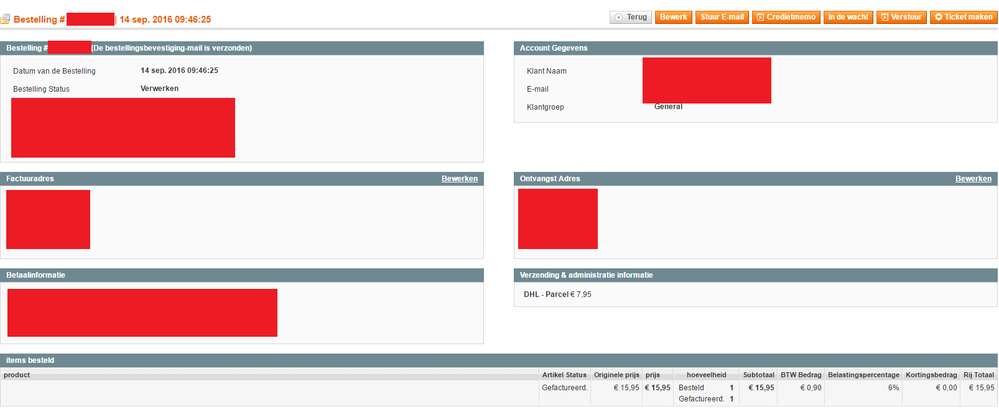999x416 pixels.
Task: Click the product column header
Action: 17,375
